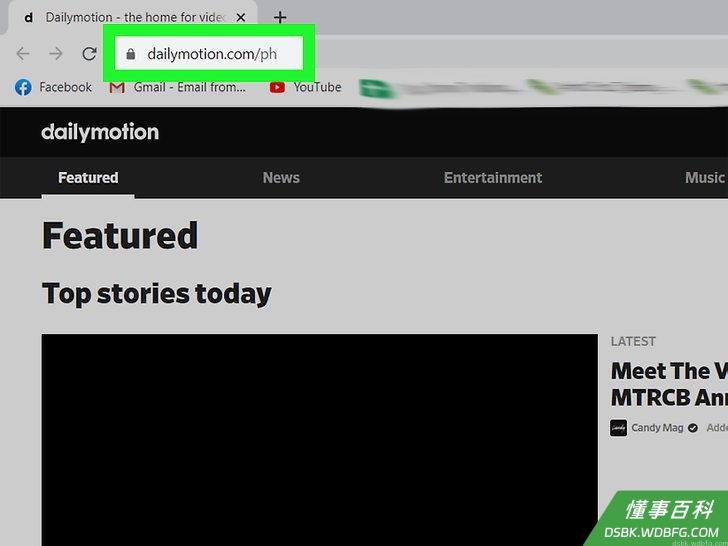Screen dimensions: 728x546
Task: Click the dailymotion site logo
Action: pyautogui.click(x=100, y=132)
